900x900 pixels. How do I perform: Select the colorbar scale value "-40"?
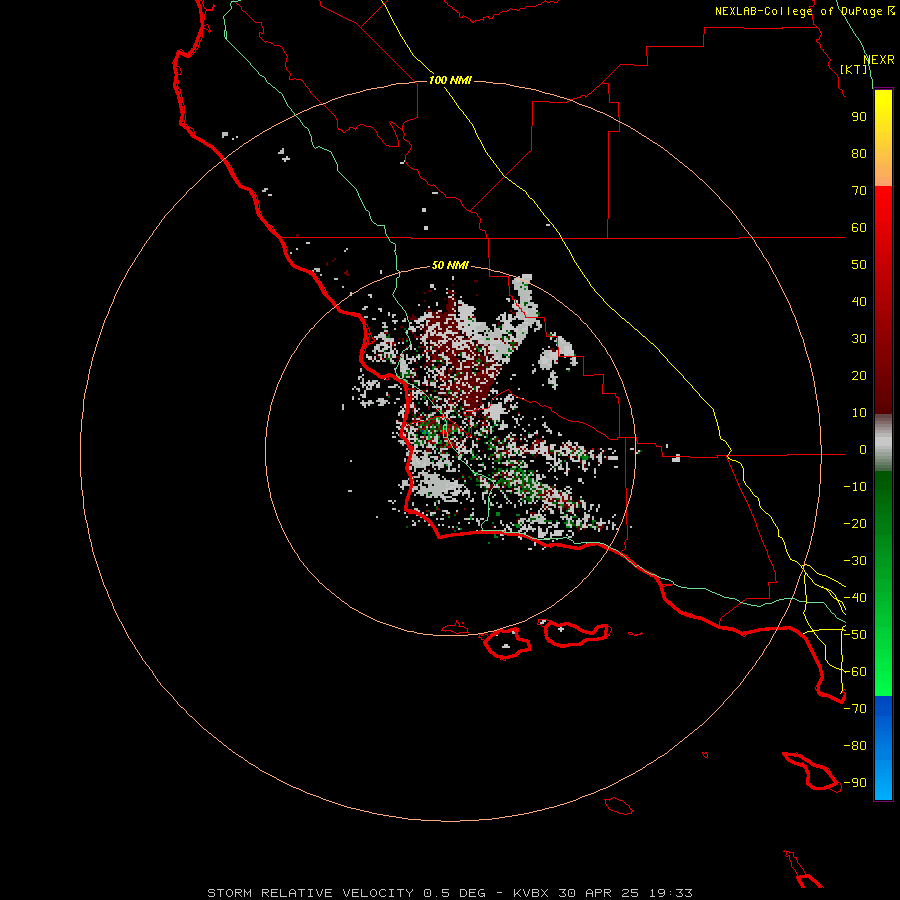[855, 598]
